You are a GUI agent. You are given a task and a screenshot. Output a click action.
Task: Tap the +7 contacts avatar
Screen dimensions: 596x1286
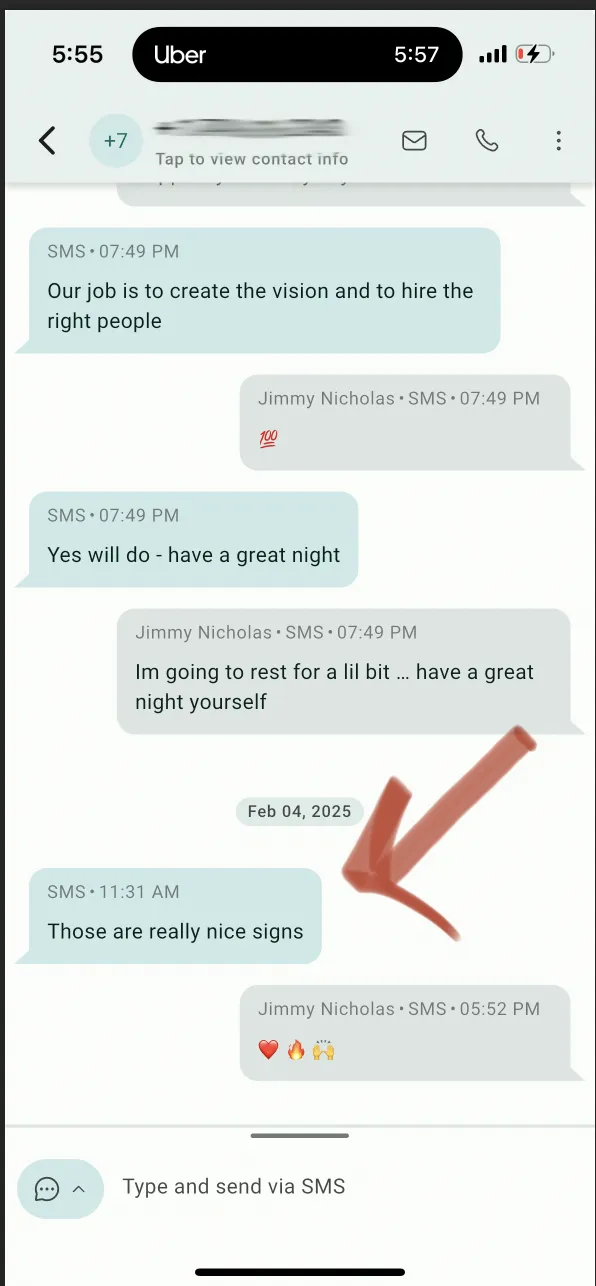116,141
